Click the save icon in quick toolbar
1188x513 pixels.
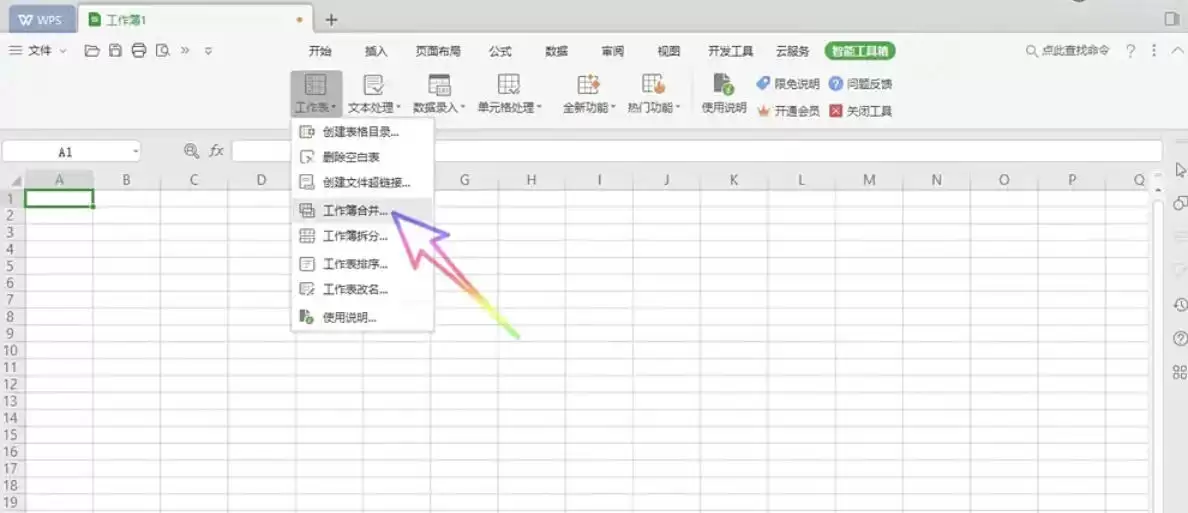pos(115,51)
